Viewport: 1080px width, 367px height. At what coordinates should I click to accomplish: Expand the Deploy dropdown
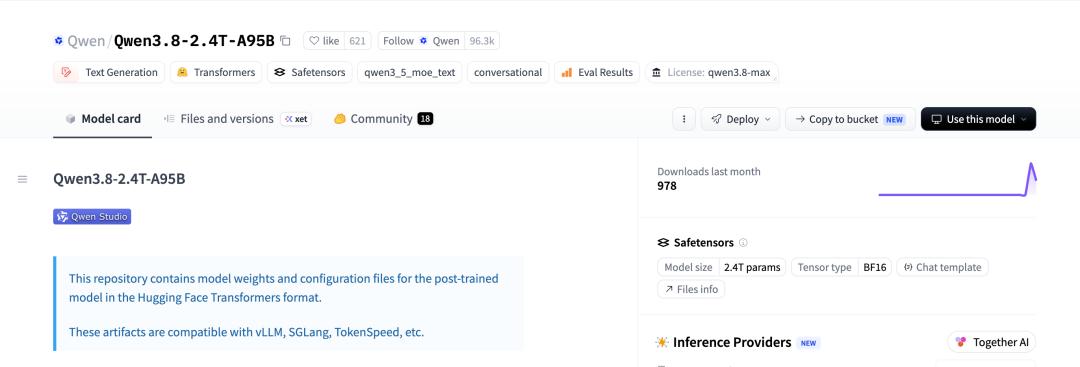[x=740, y=119]
